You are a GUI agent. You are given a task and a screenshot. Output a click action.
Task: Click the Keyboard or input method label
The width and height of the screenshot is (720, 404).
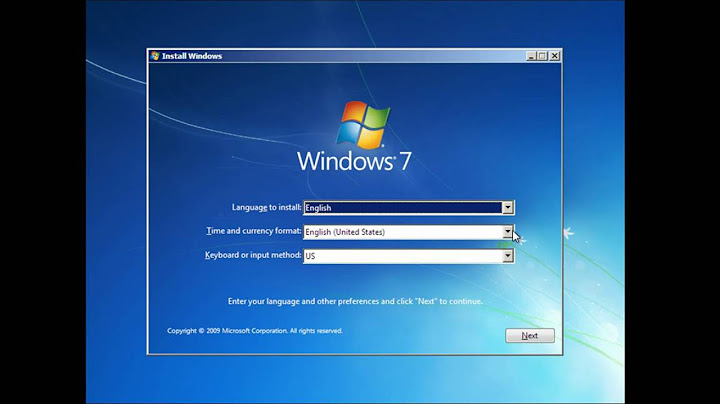253,255
